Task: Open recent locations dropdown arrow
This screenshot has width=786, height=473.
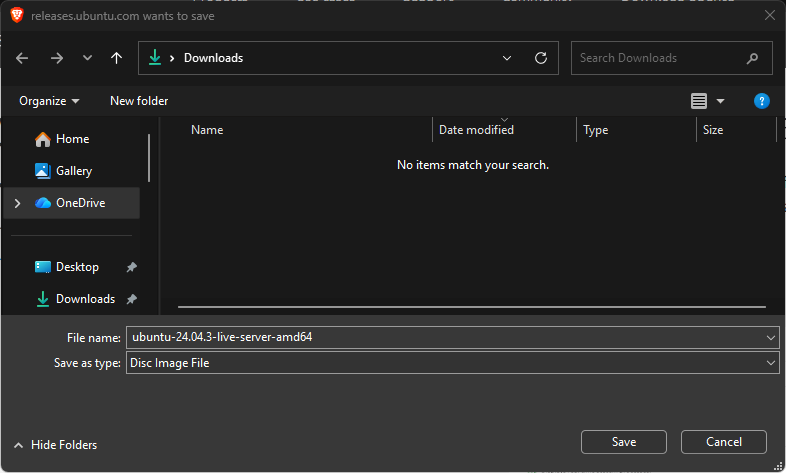Action: [x=87, y=58]
